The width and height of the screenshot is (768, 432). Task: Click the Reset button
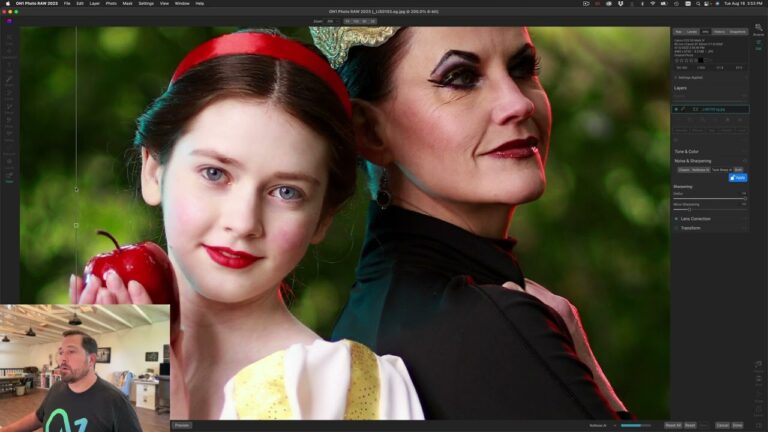(x=690, y=425)
